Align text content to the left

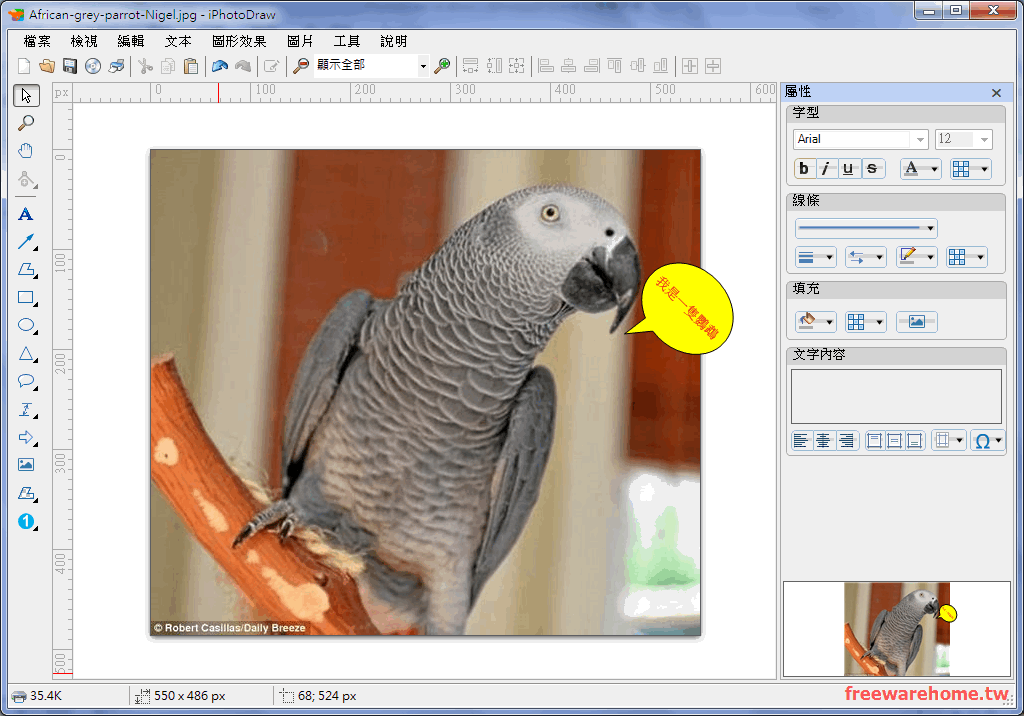click(801, 441)
